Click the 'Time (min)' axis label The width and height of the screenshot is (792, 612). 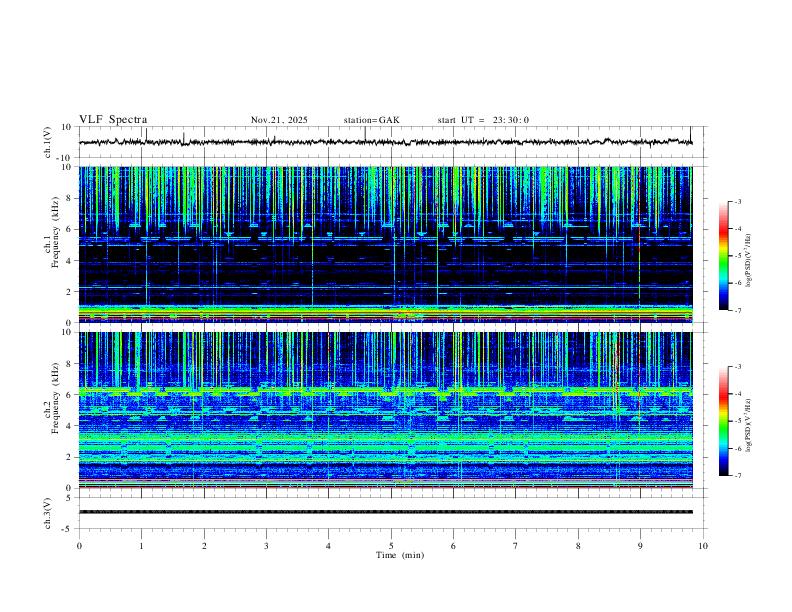click(x=400, y=555)
